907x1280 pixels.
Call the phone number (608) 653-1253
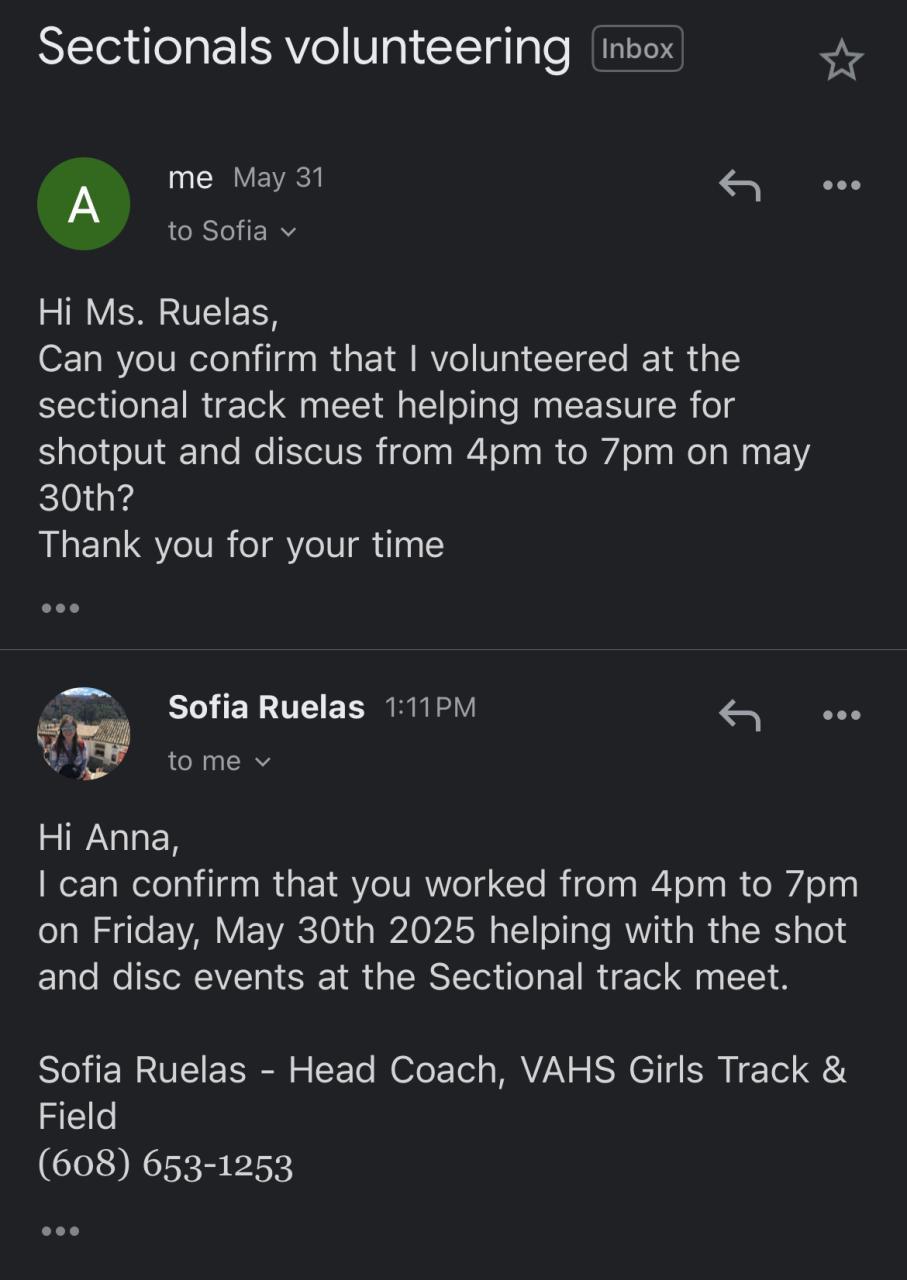coord(165,1164)
